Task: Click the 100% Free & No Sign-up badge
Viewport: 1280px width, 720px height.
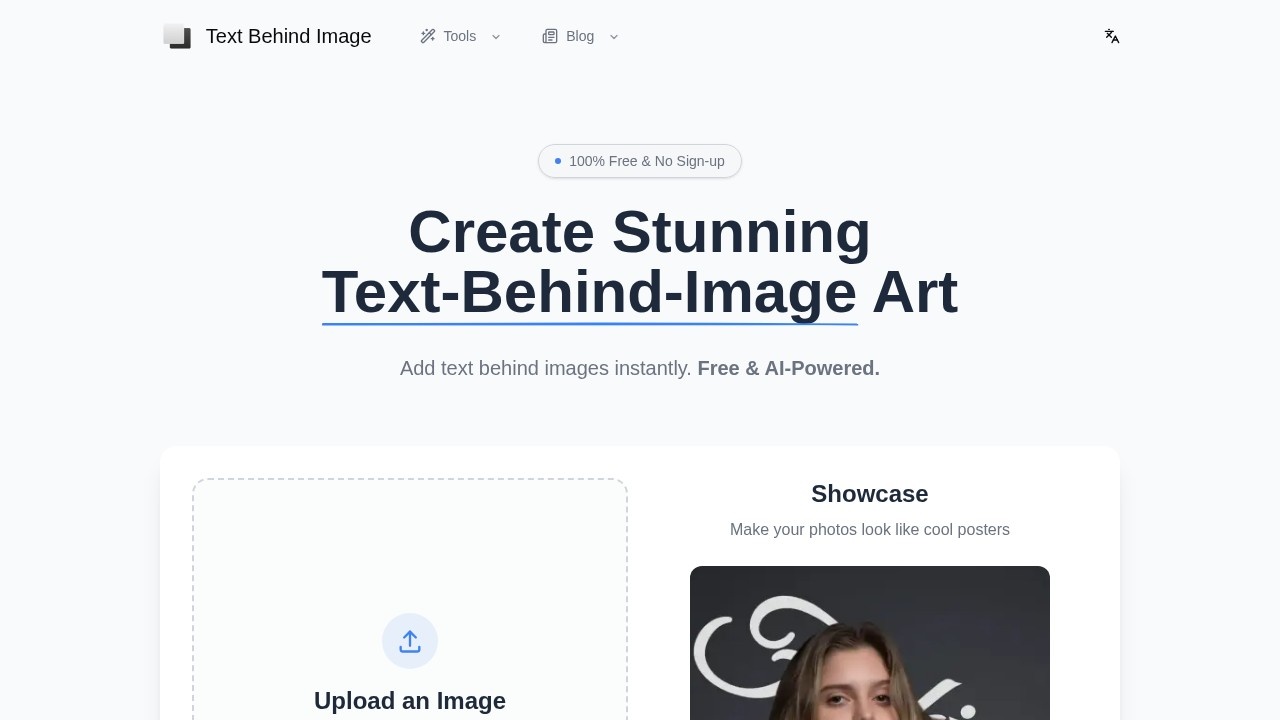Action: point(640,161)
